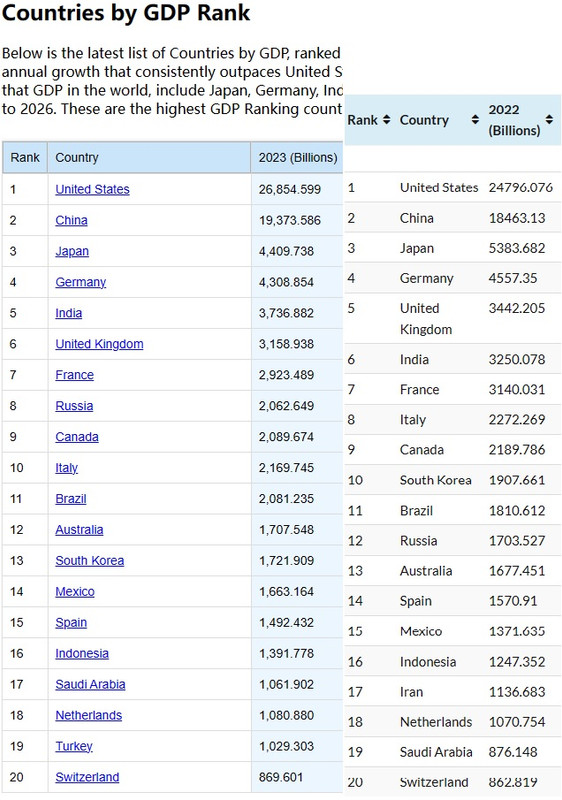The height and width of the screenshot is (800, 562).
Task: Select the value 26,854.599
Action: [x=290, y=190]
